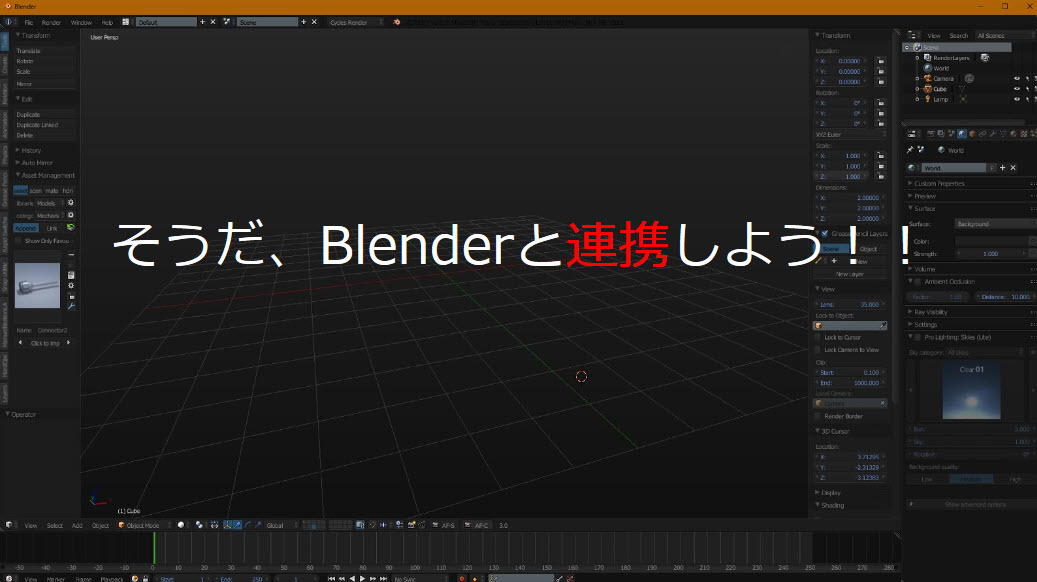Enable Lock to Cursor checkbox
This screenshot has width=1037, height=582.
point(818,337)
